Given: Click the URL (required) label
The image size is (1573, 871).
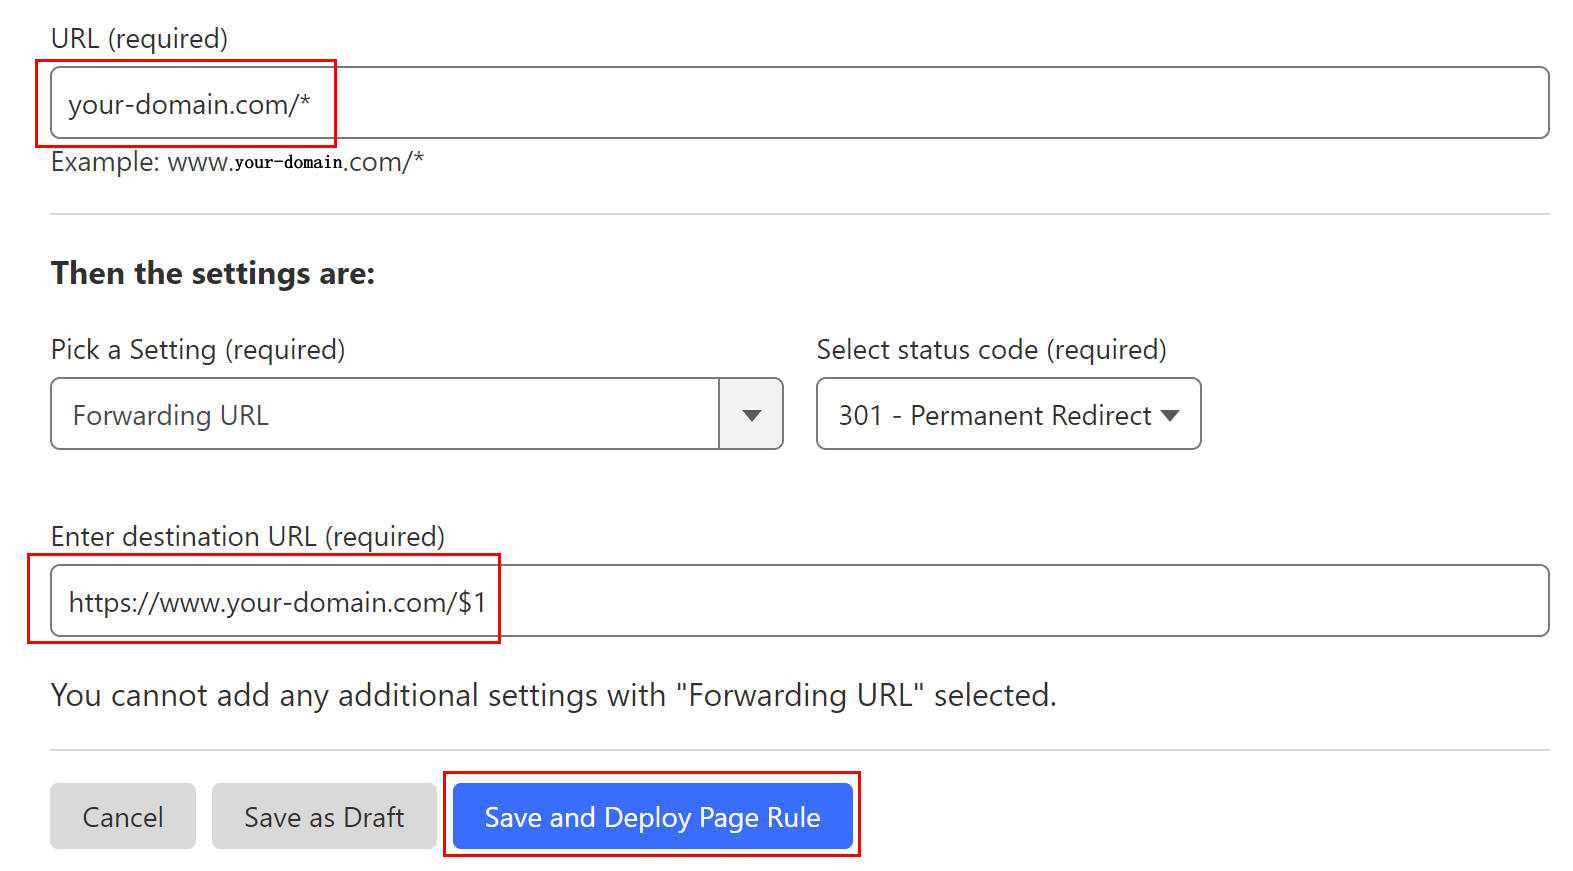Looking at the screenshot, I should 139,38.
